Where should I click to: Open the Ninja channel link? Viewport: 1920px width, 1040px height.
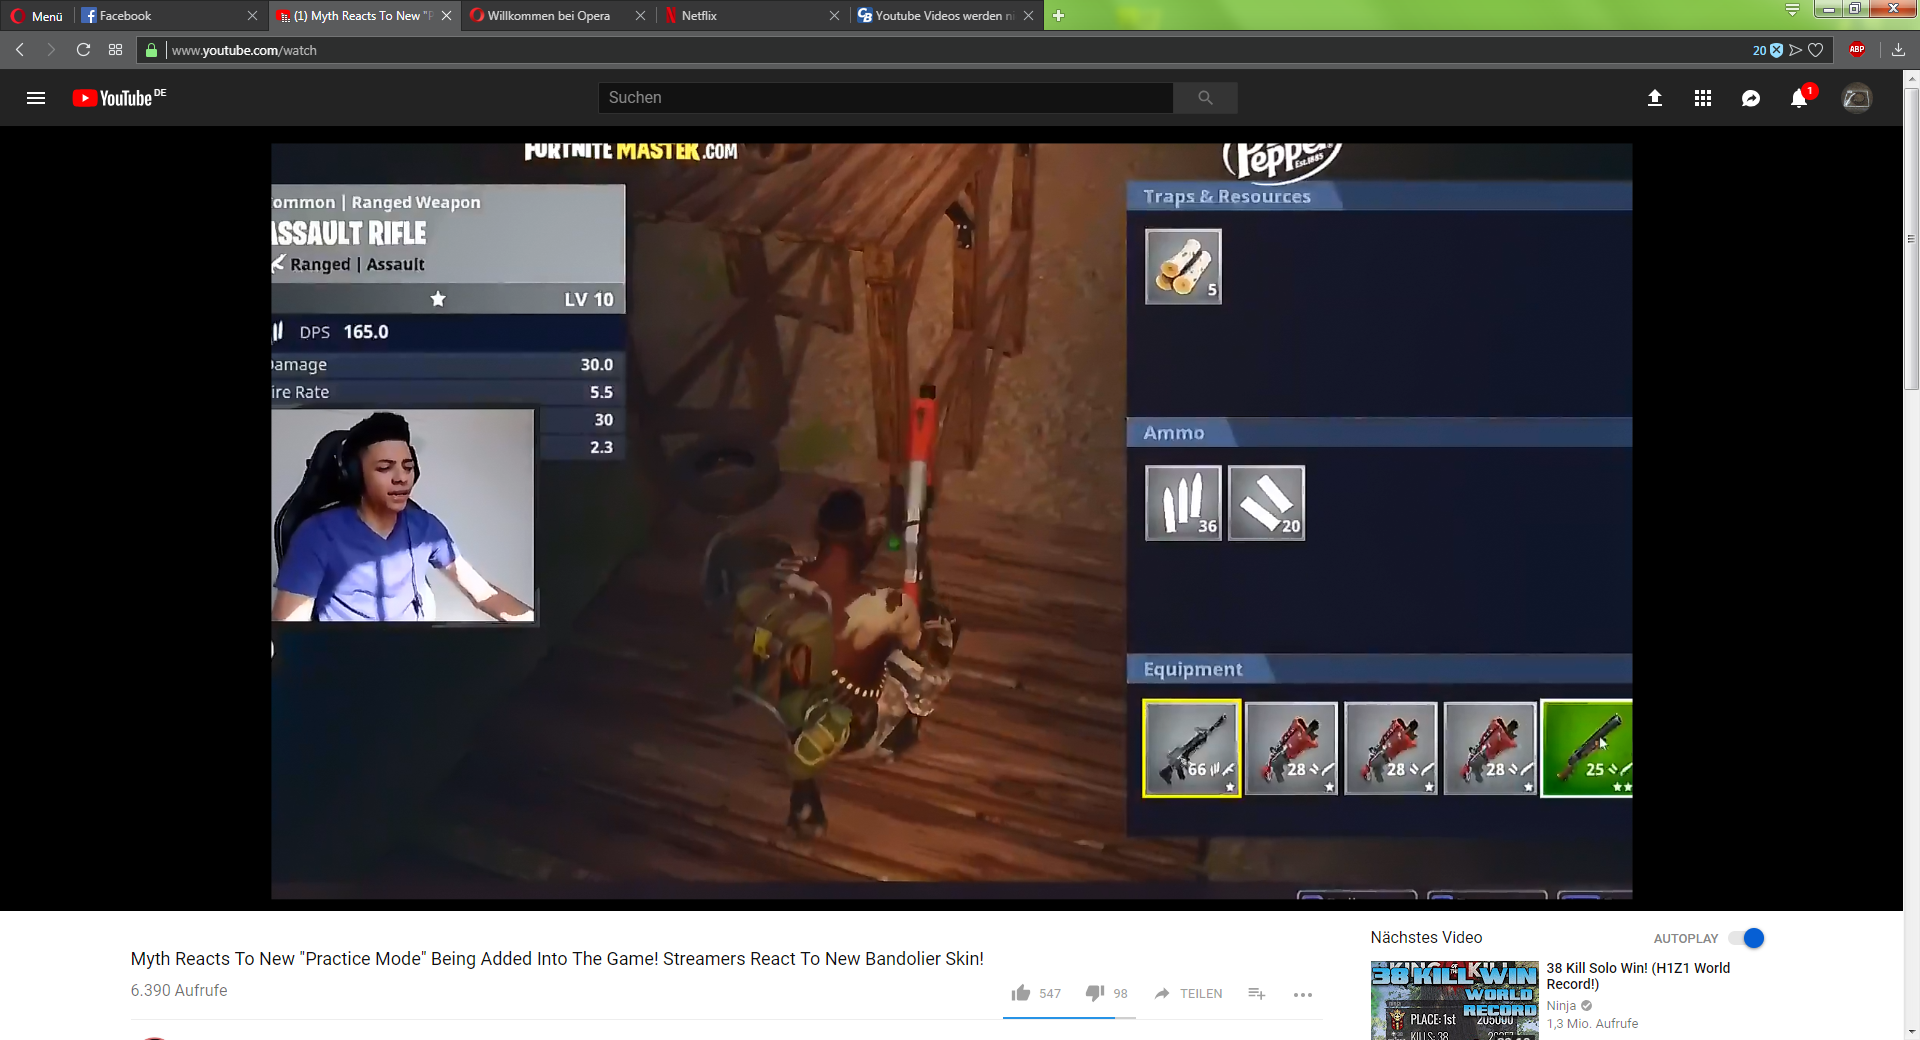(x=1561, y=1006)
